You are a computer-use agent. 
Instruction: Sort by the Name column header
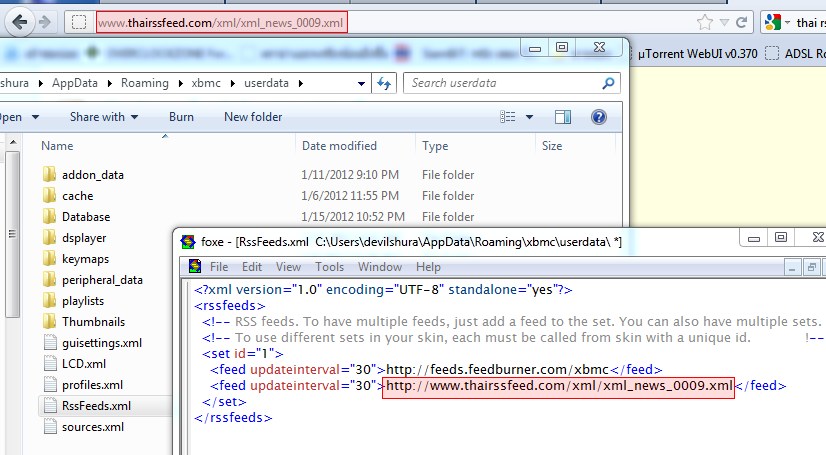[x=57, y=146]
